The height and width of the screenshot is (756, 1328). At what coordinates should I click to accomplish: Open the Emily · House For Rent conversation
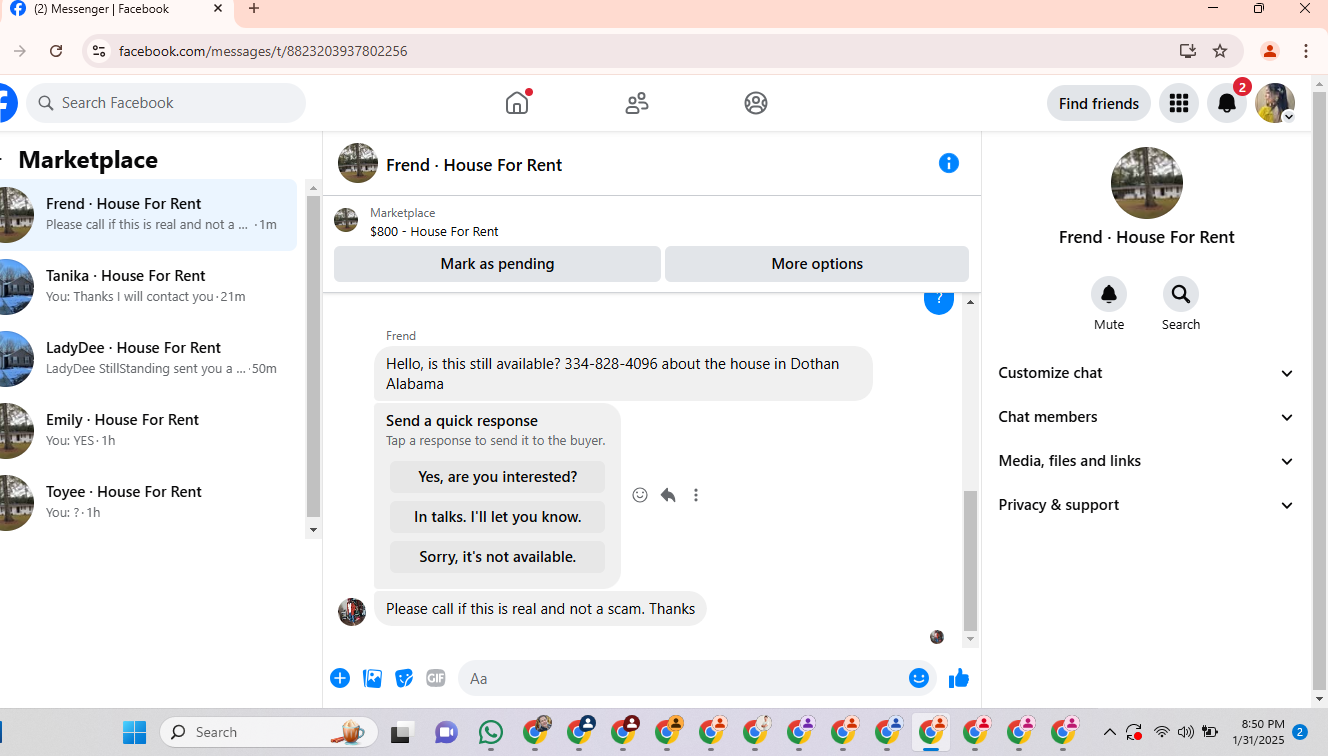click(149, 430)
